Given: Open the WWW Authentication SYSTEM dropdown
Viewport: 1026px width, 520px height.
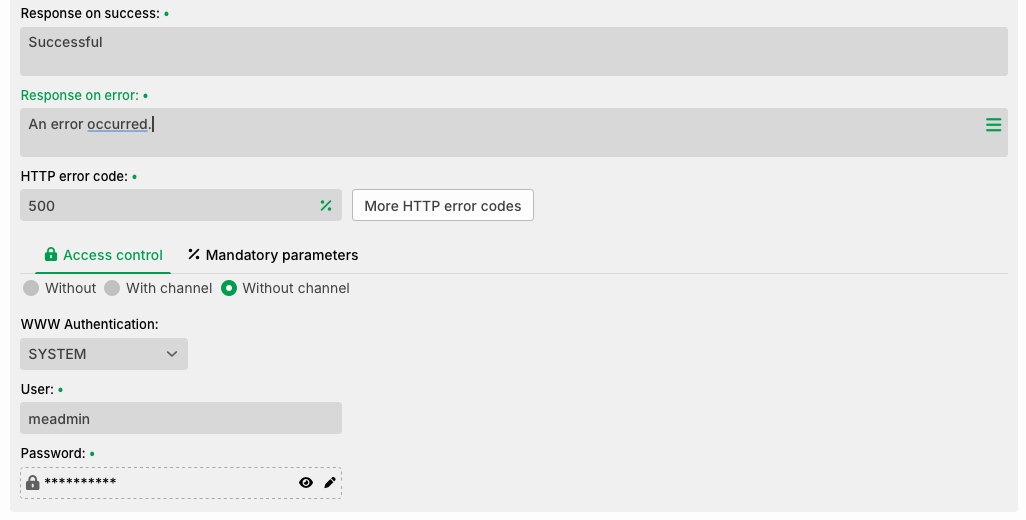Looking at the screenshot, I should [x=104, y=354].
